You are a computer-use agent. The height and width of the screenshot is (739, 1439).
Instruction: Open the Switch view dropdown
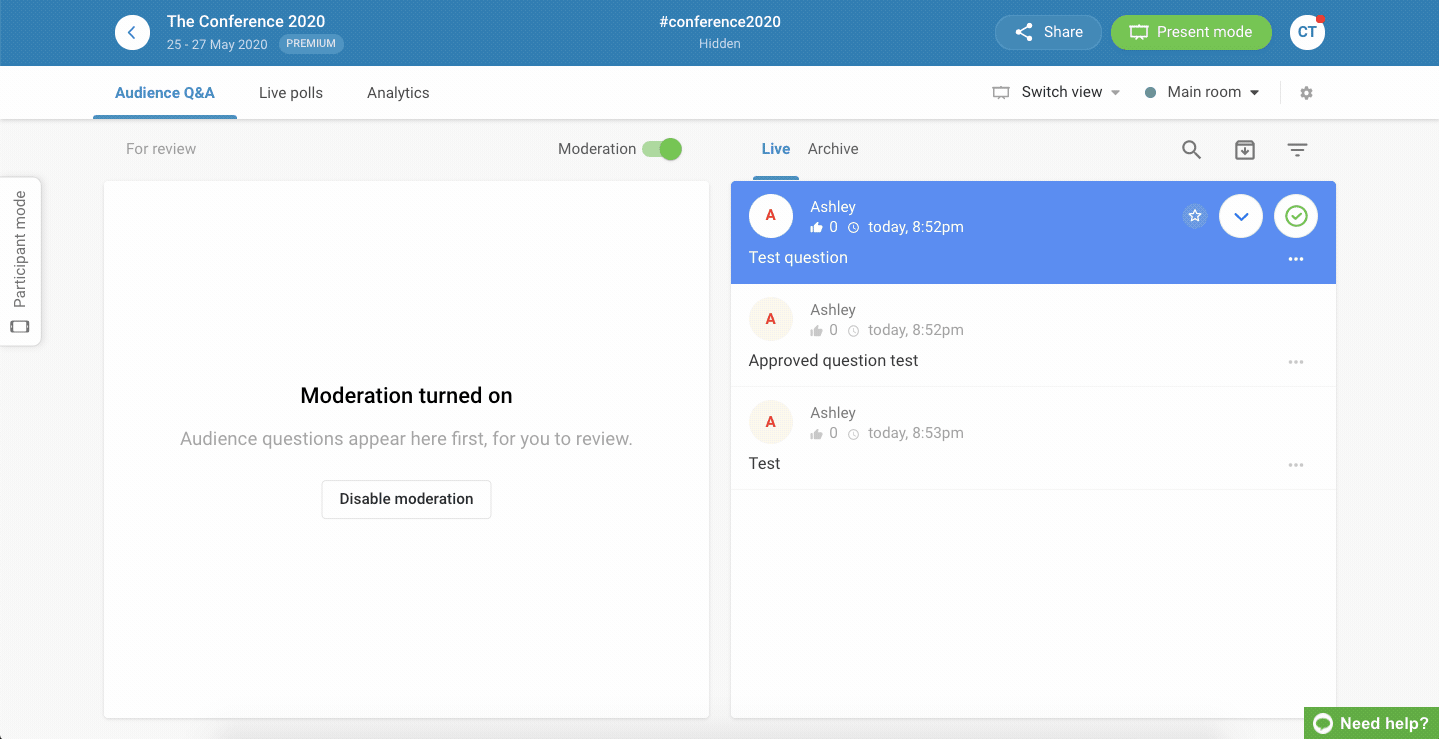coord(1056,92)
